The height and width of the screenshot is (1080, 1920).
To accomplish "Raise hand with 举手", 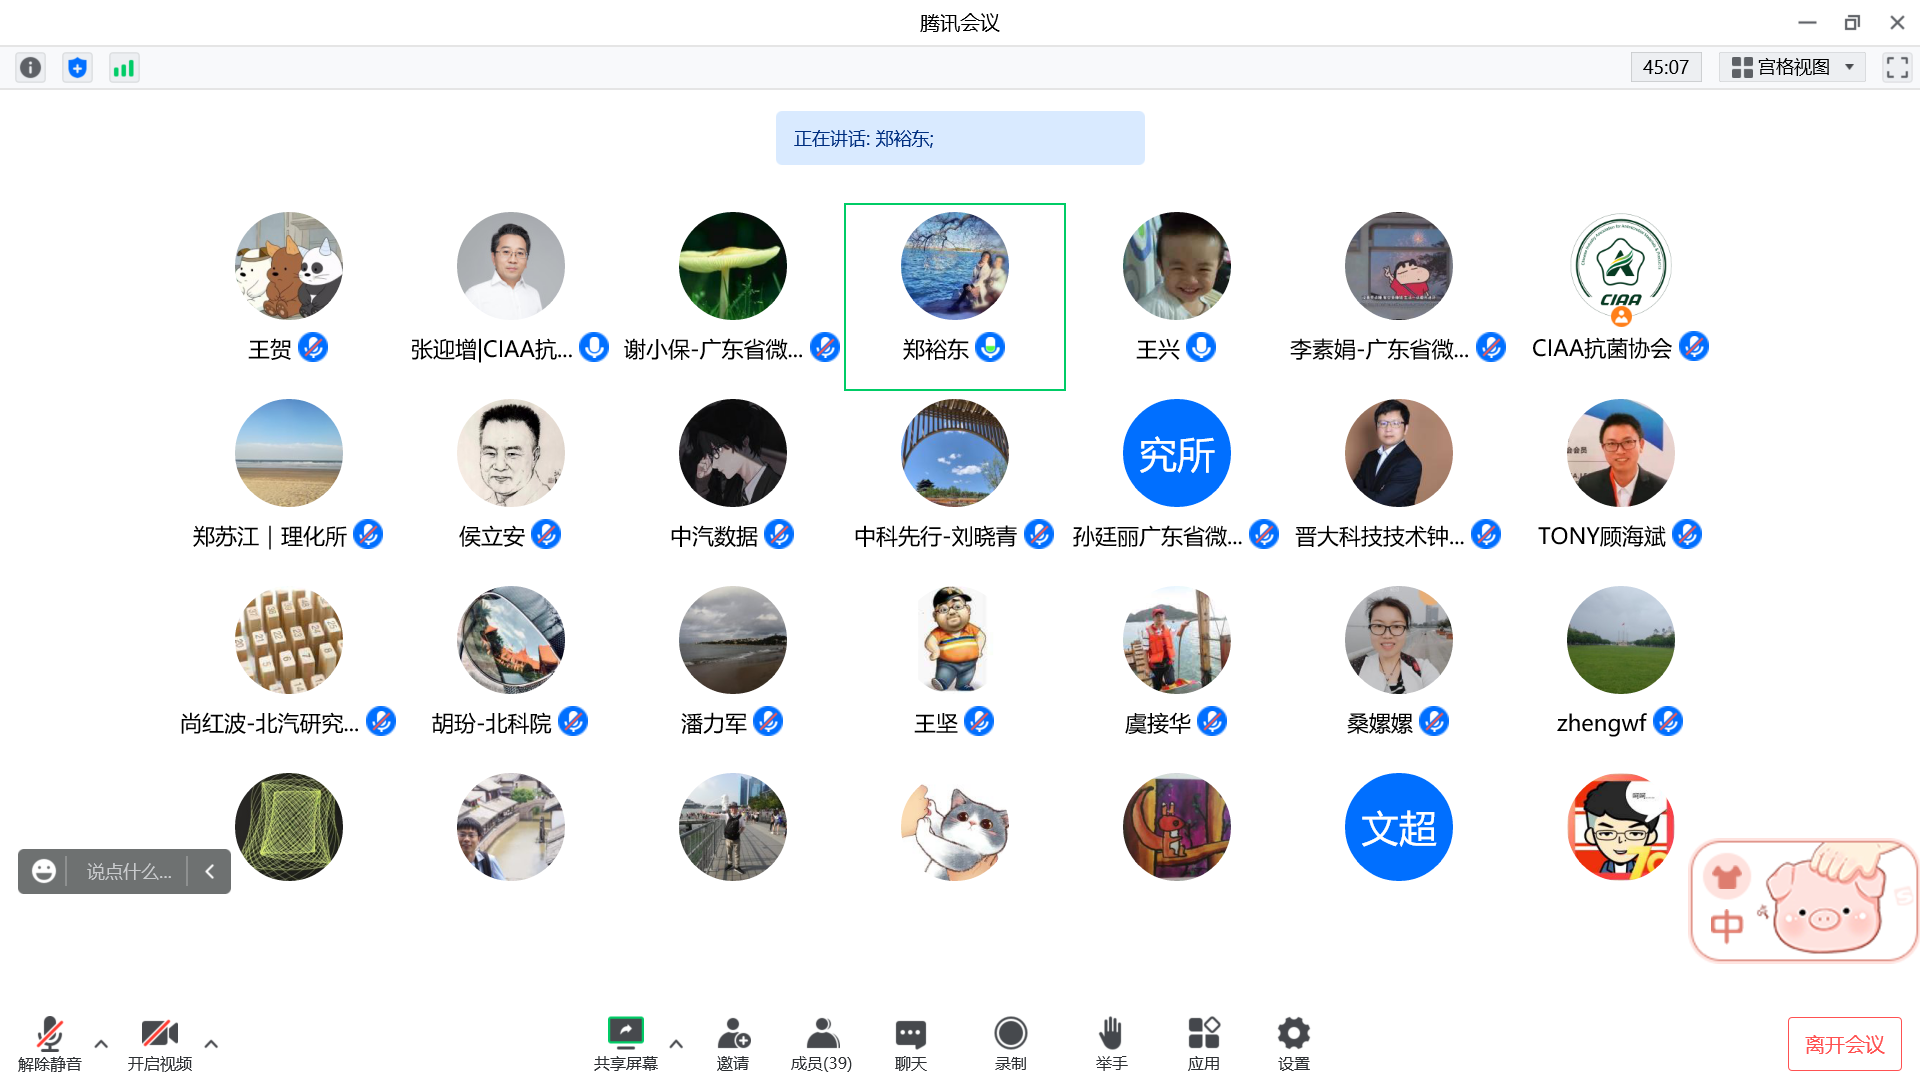I will 1111,1044.
